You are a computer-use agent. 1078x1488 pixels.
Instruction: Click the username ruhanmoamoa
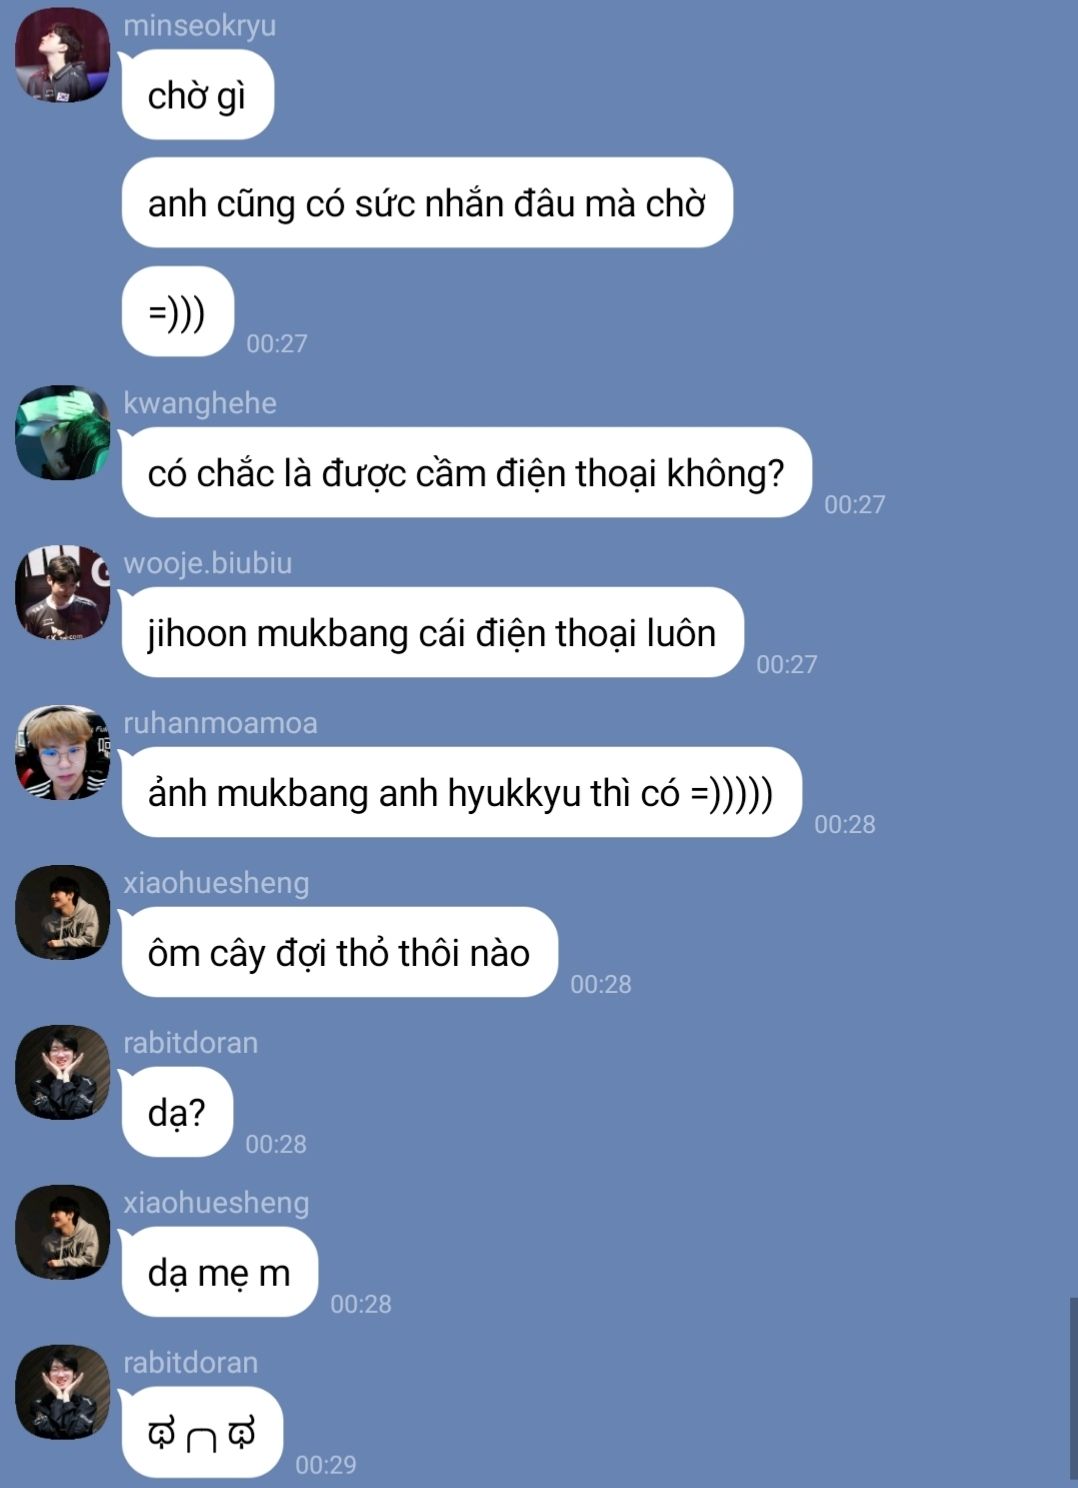[220, 723]
